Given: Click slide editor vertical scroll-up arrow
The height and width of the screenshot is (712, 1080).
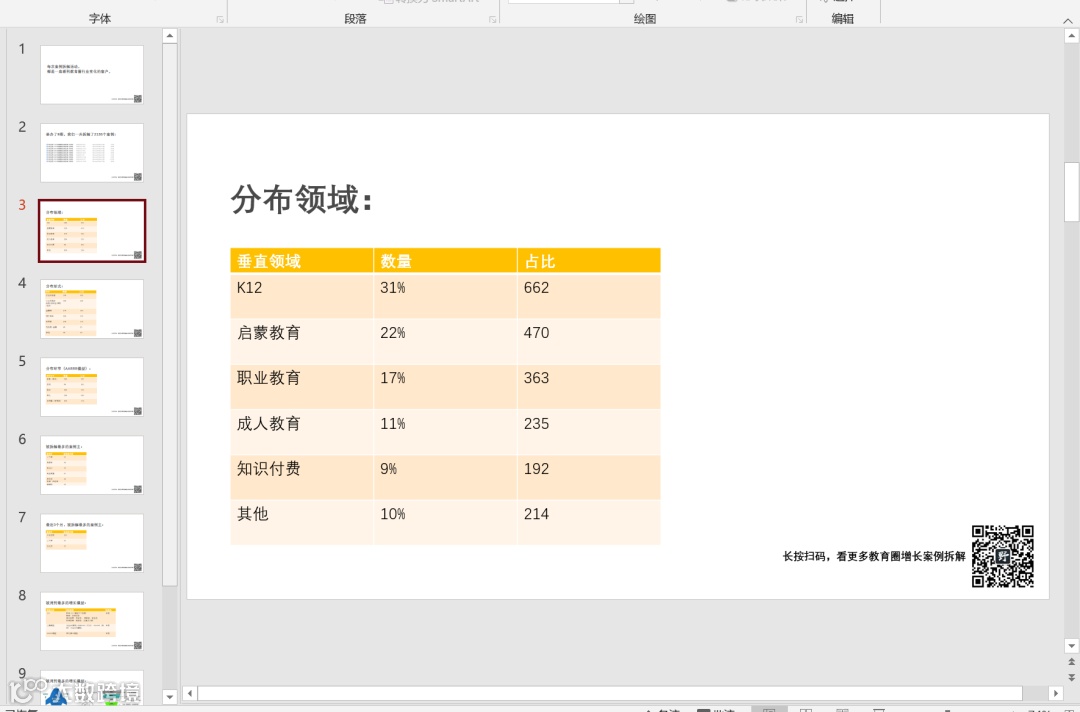Looking at the screenshot, I should (x=1071, y=36).
